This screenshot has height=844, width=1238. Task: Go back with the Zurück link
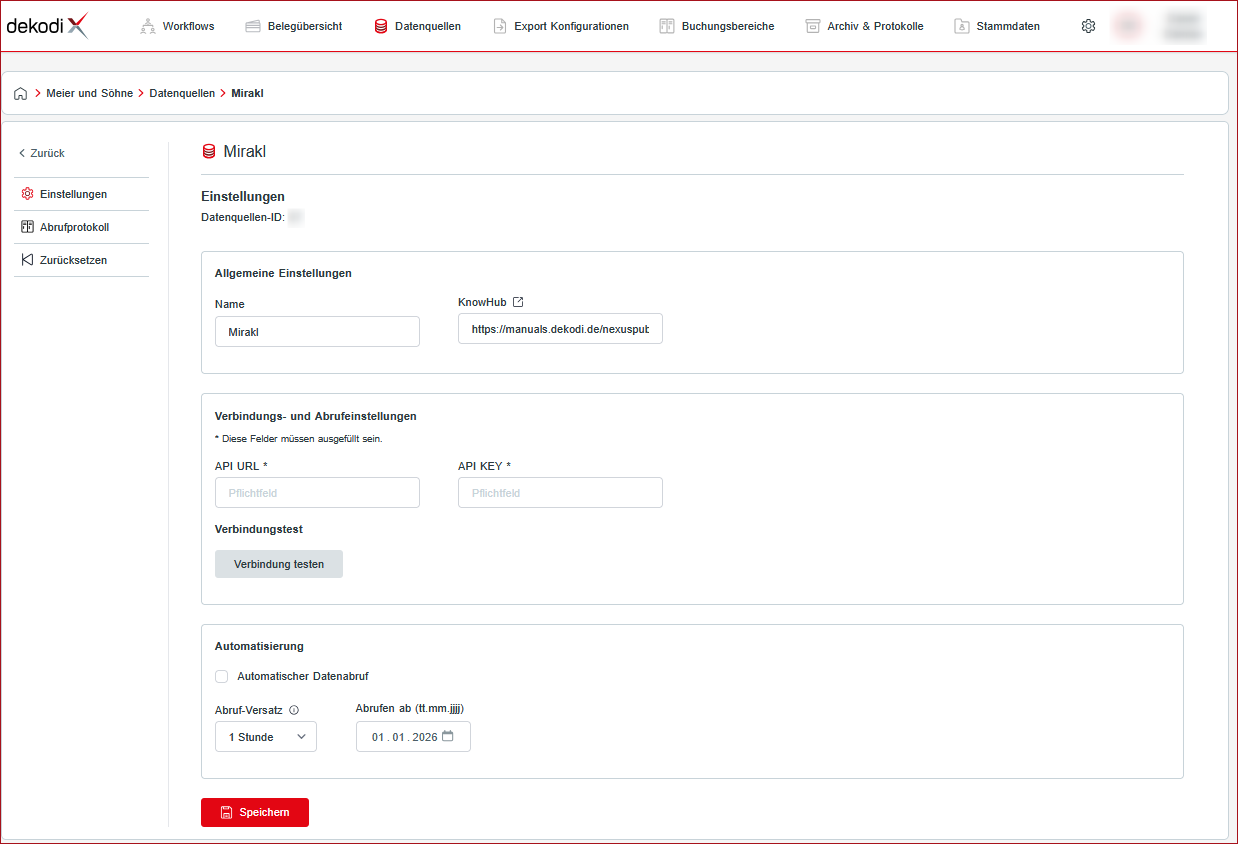pyautogui.click(x=42, y=153)
